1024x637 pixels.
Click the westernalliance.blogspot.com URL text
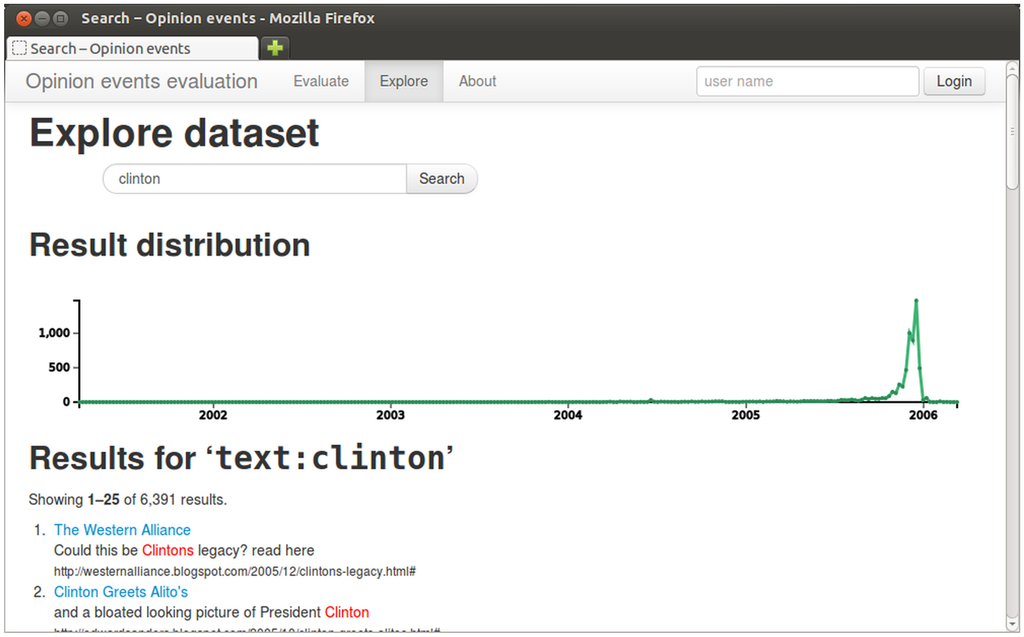[x=234, y=570]
